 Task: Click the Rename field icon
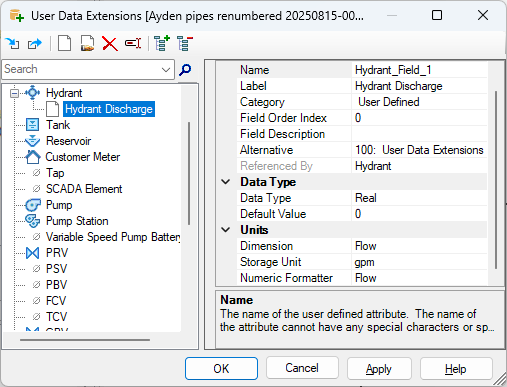point(133,43)
